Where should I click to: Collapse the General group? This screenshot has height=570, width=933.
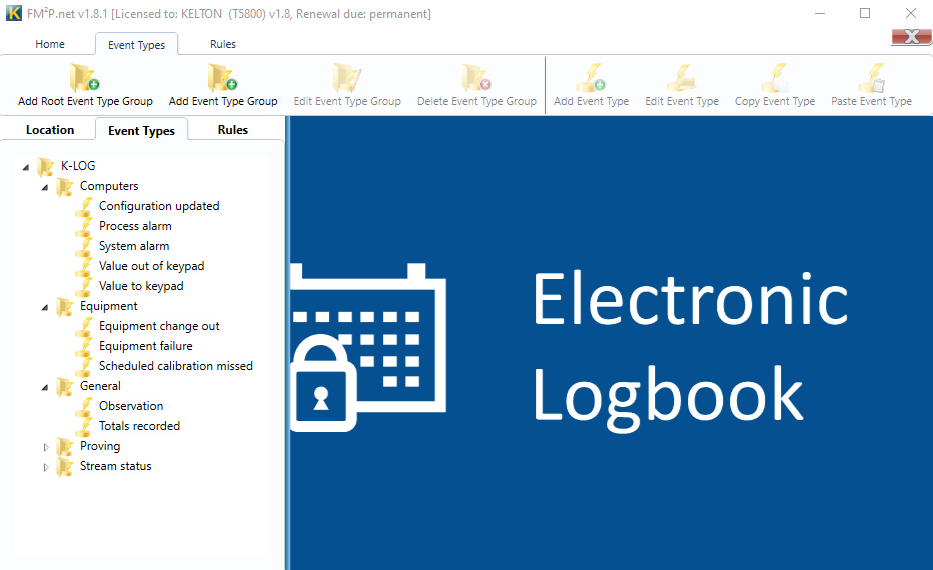pos(45,387)
